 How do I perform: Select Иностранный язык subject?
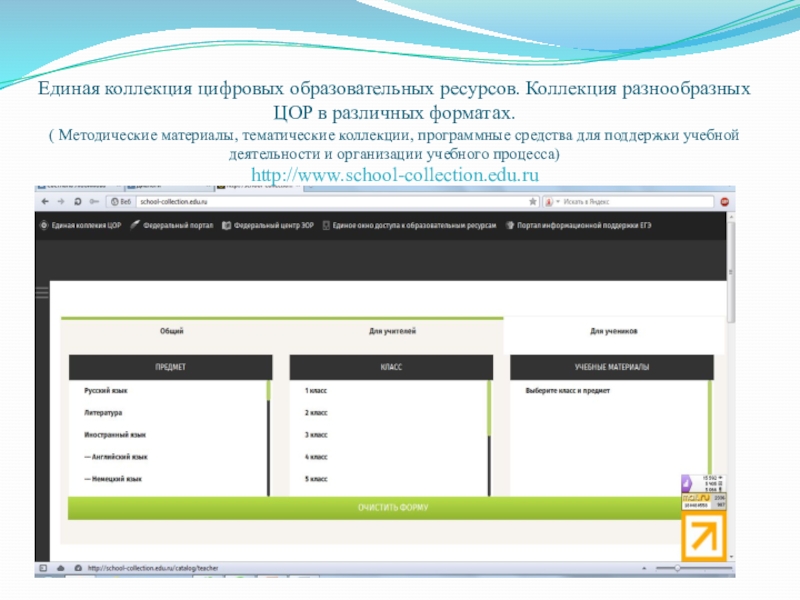115,435
